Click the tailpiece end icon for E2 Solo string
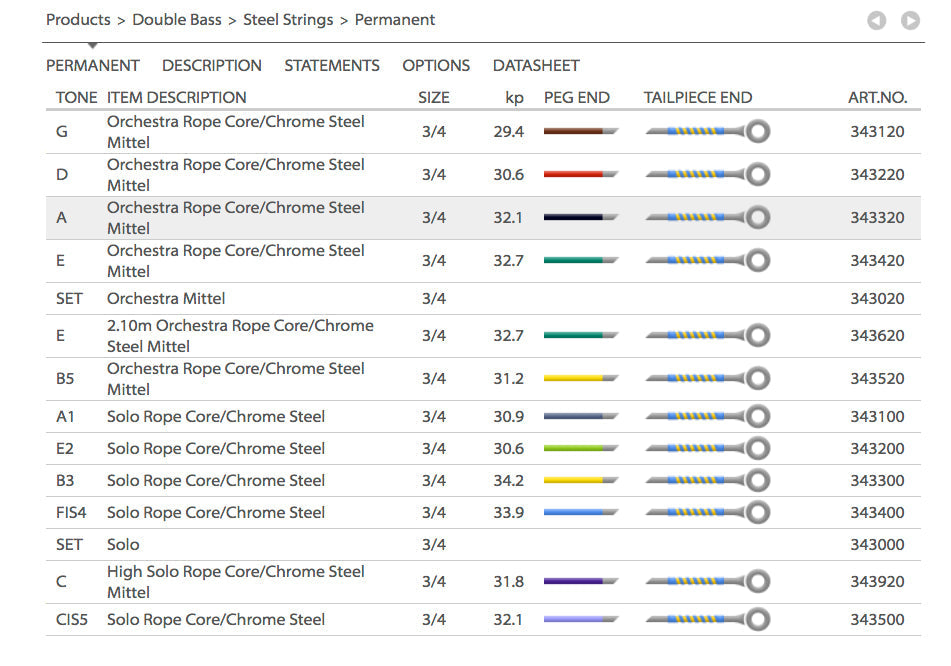This screenshot has width=951, height=666. pos(706,448)
